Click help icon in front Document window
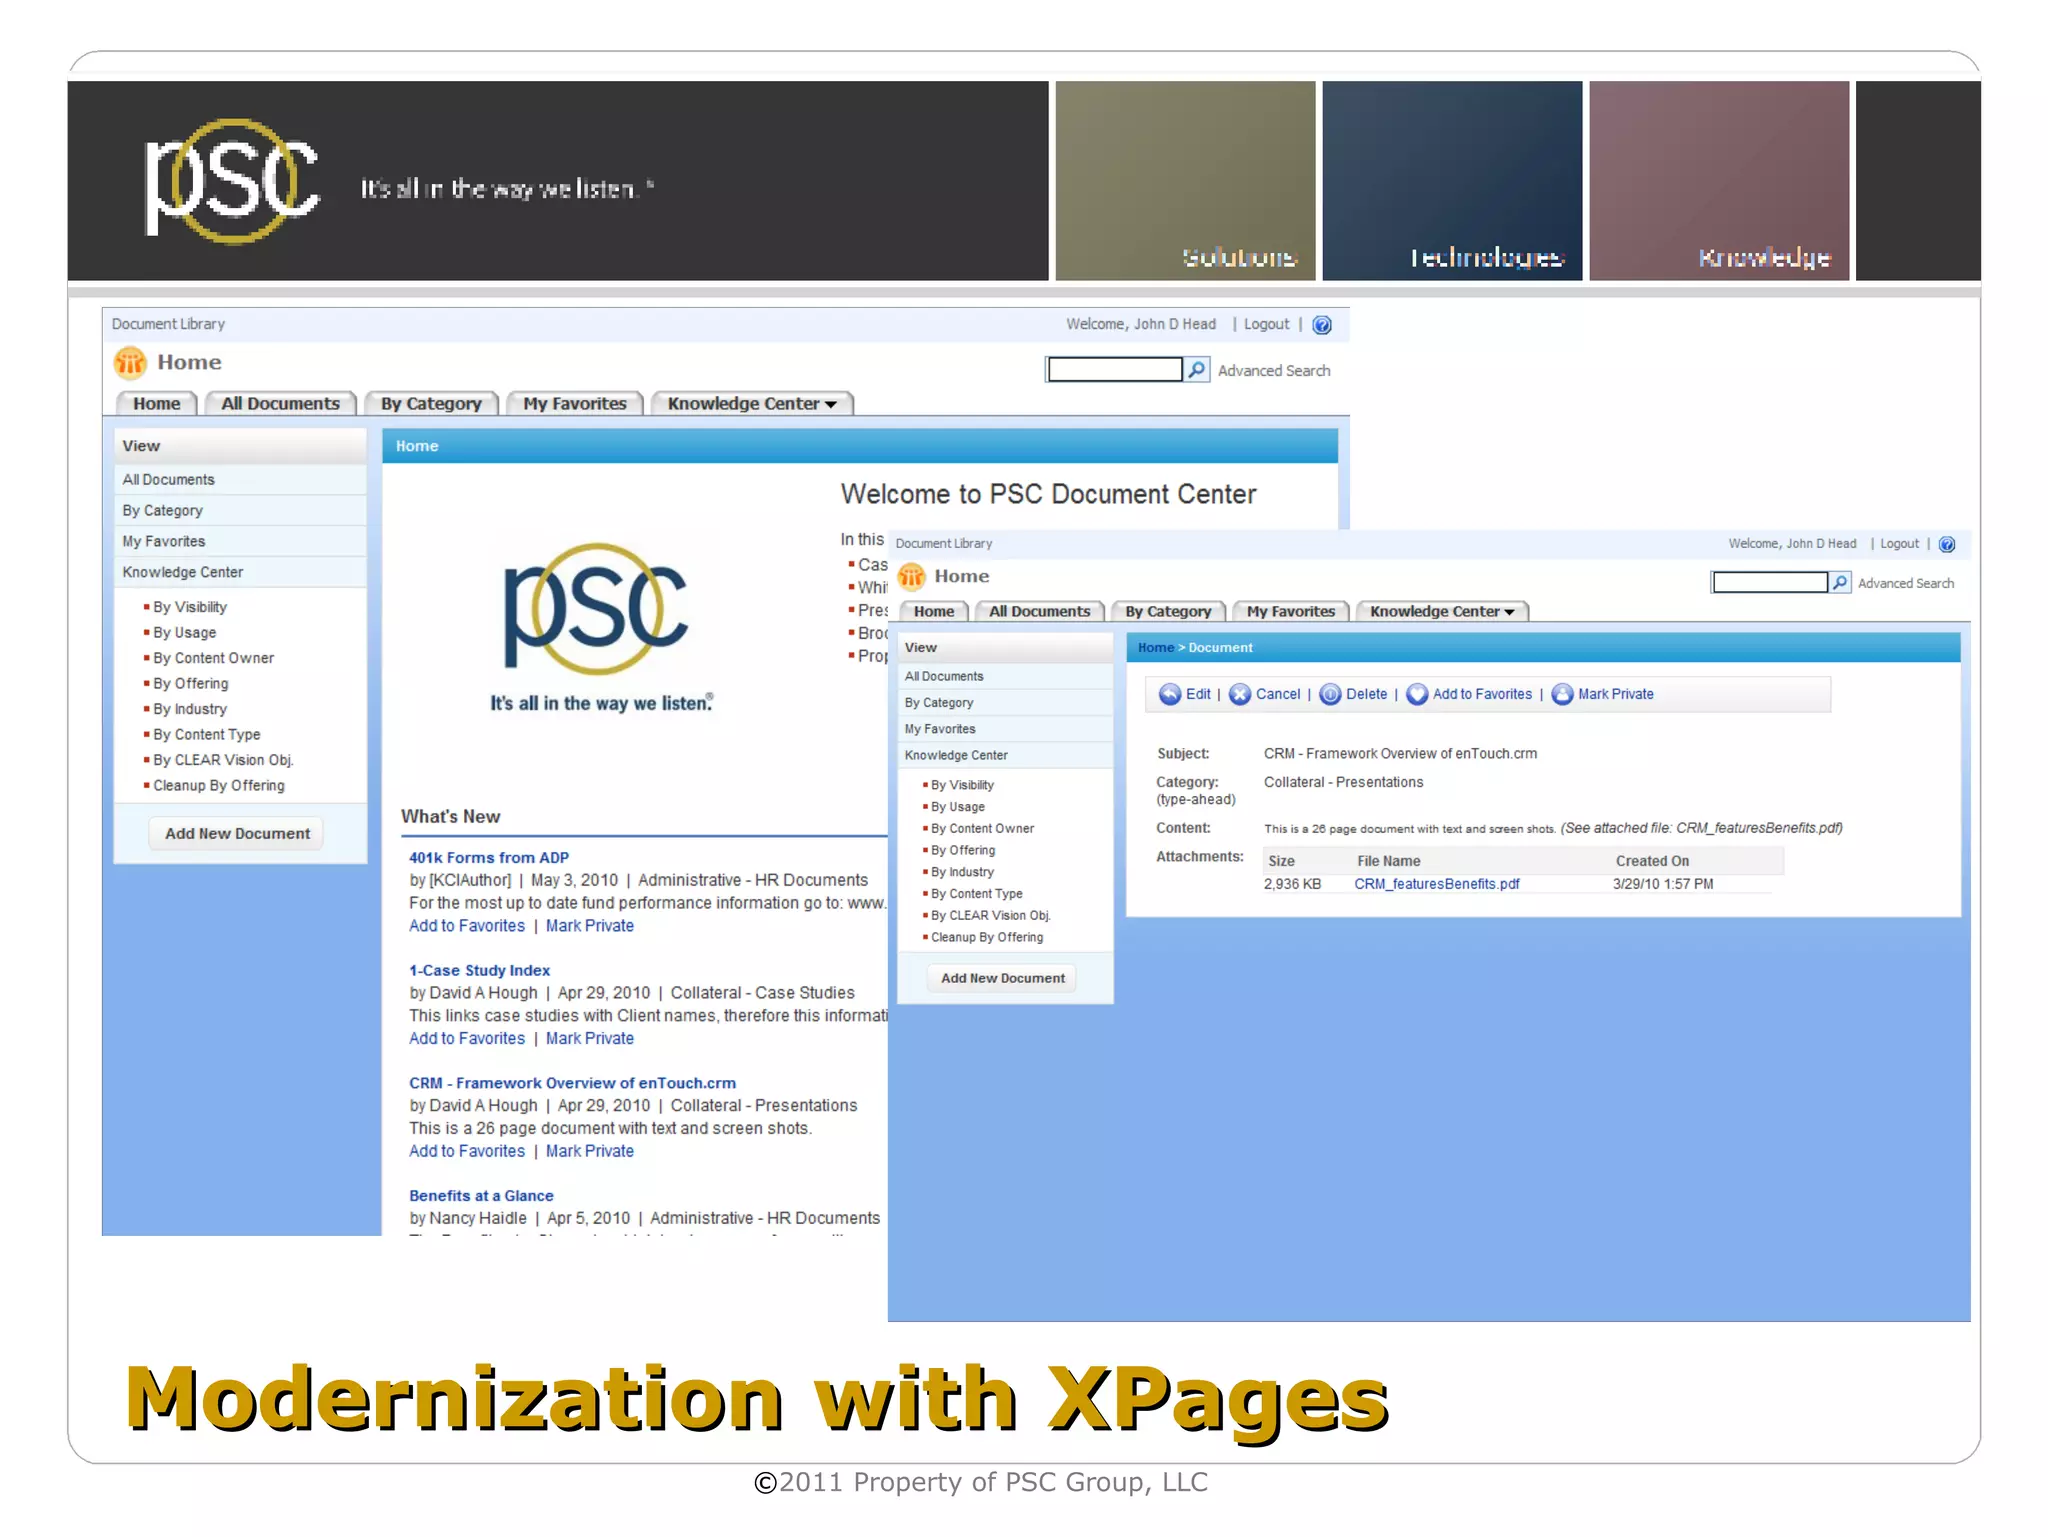 click(x=1946, y=545)
